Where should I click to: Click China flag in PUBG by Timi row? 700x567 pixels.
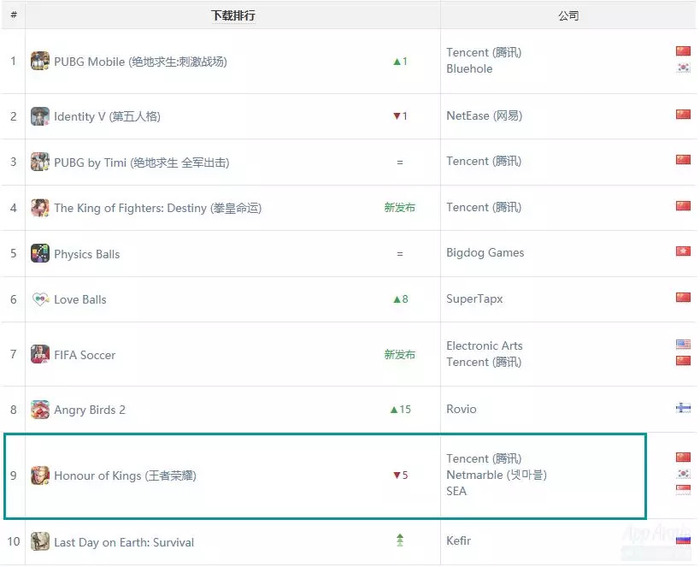(x=683, y=160)
